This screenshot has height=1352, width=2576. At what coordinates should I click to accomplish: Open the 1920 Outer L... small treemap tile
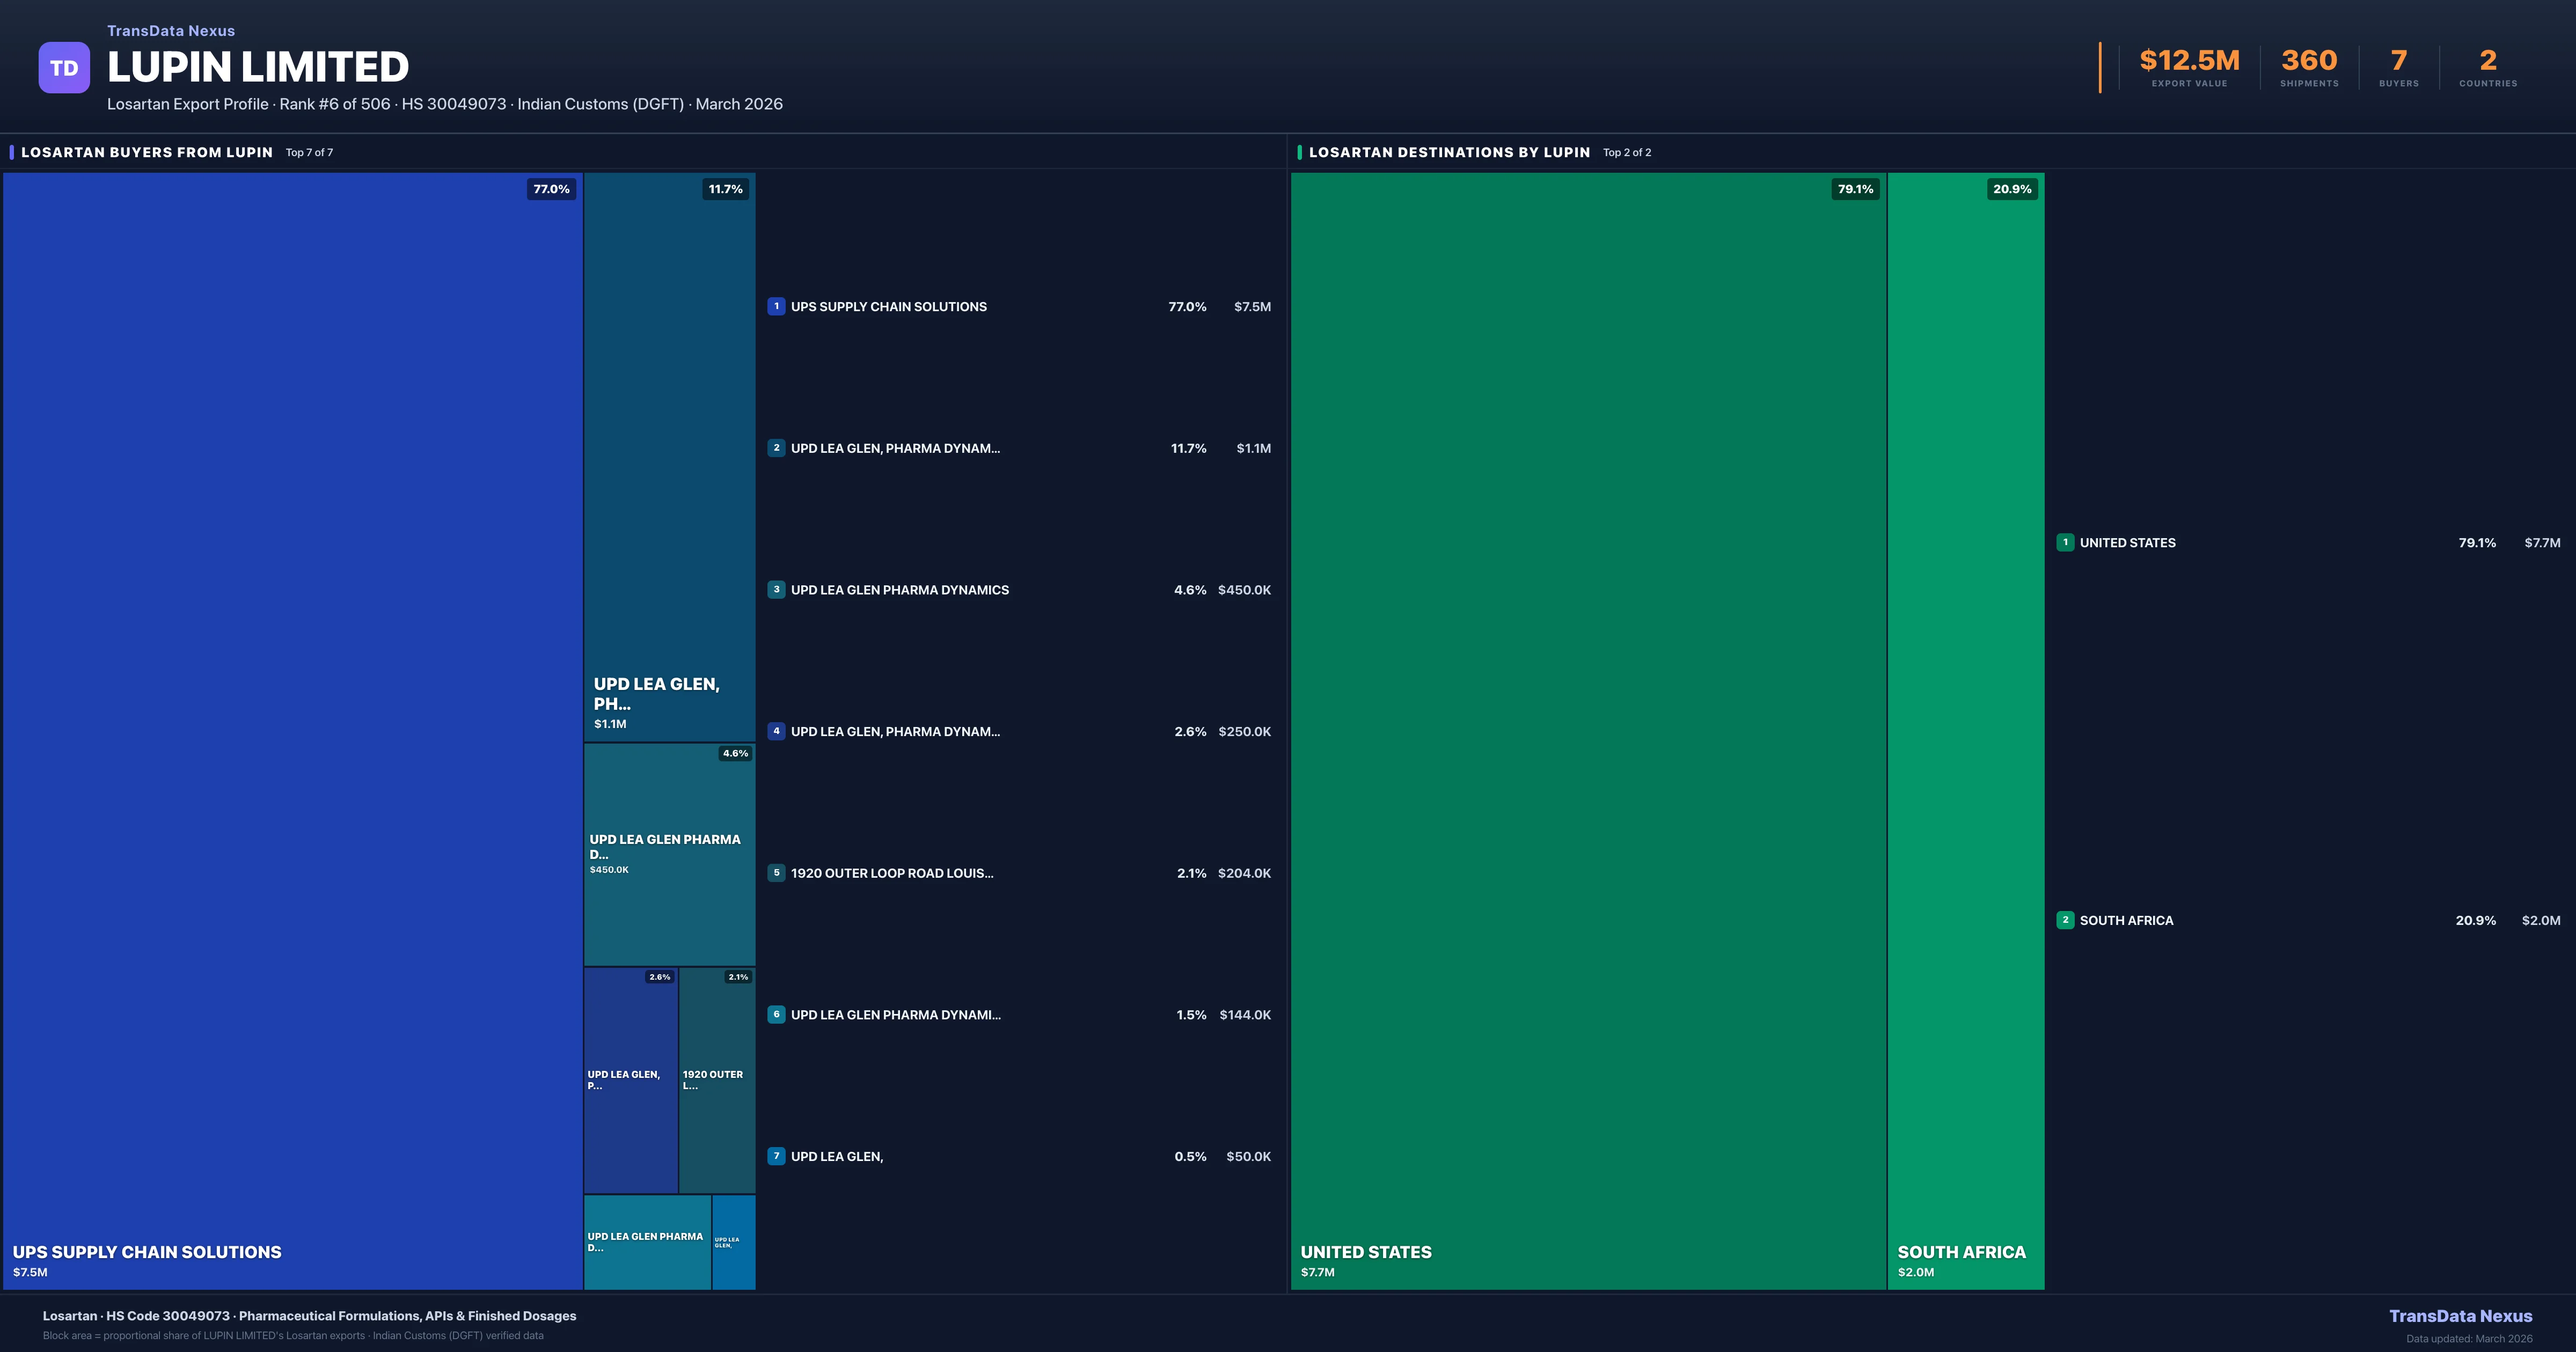717,1080
